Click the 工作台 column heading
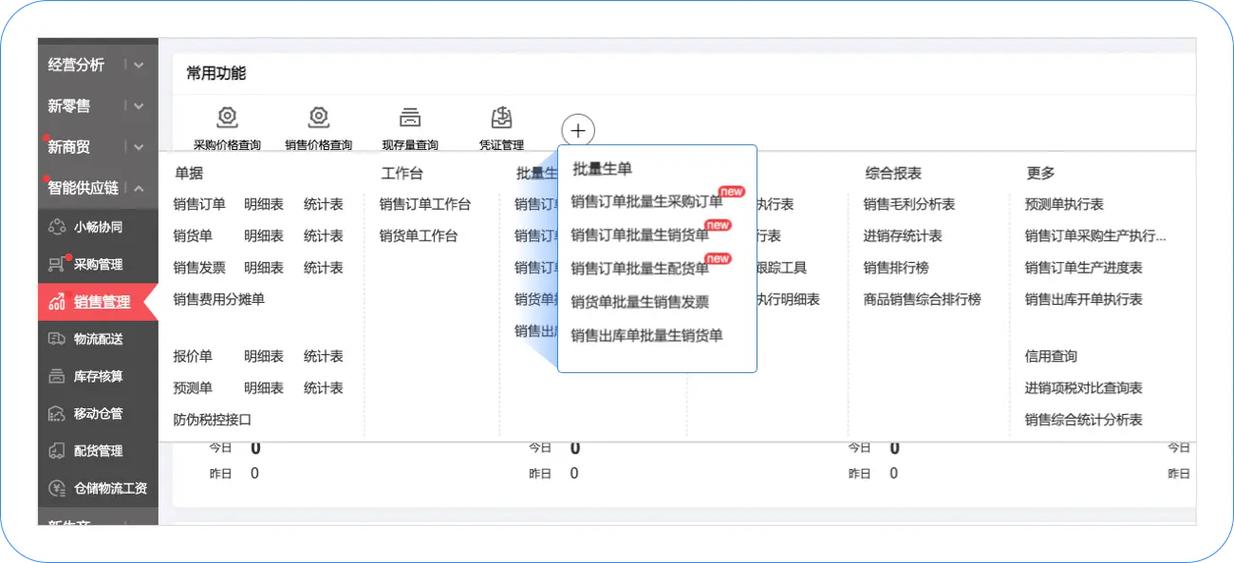Screen dimensions: 1234x563 tap(402, 173)
